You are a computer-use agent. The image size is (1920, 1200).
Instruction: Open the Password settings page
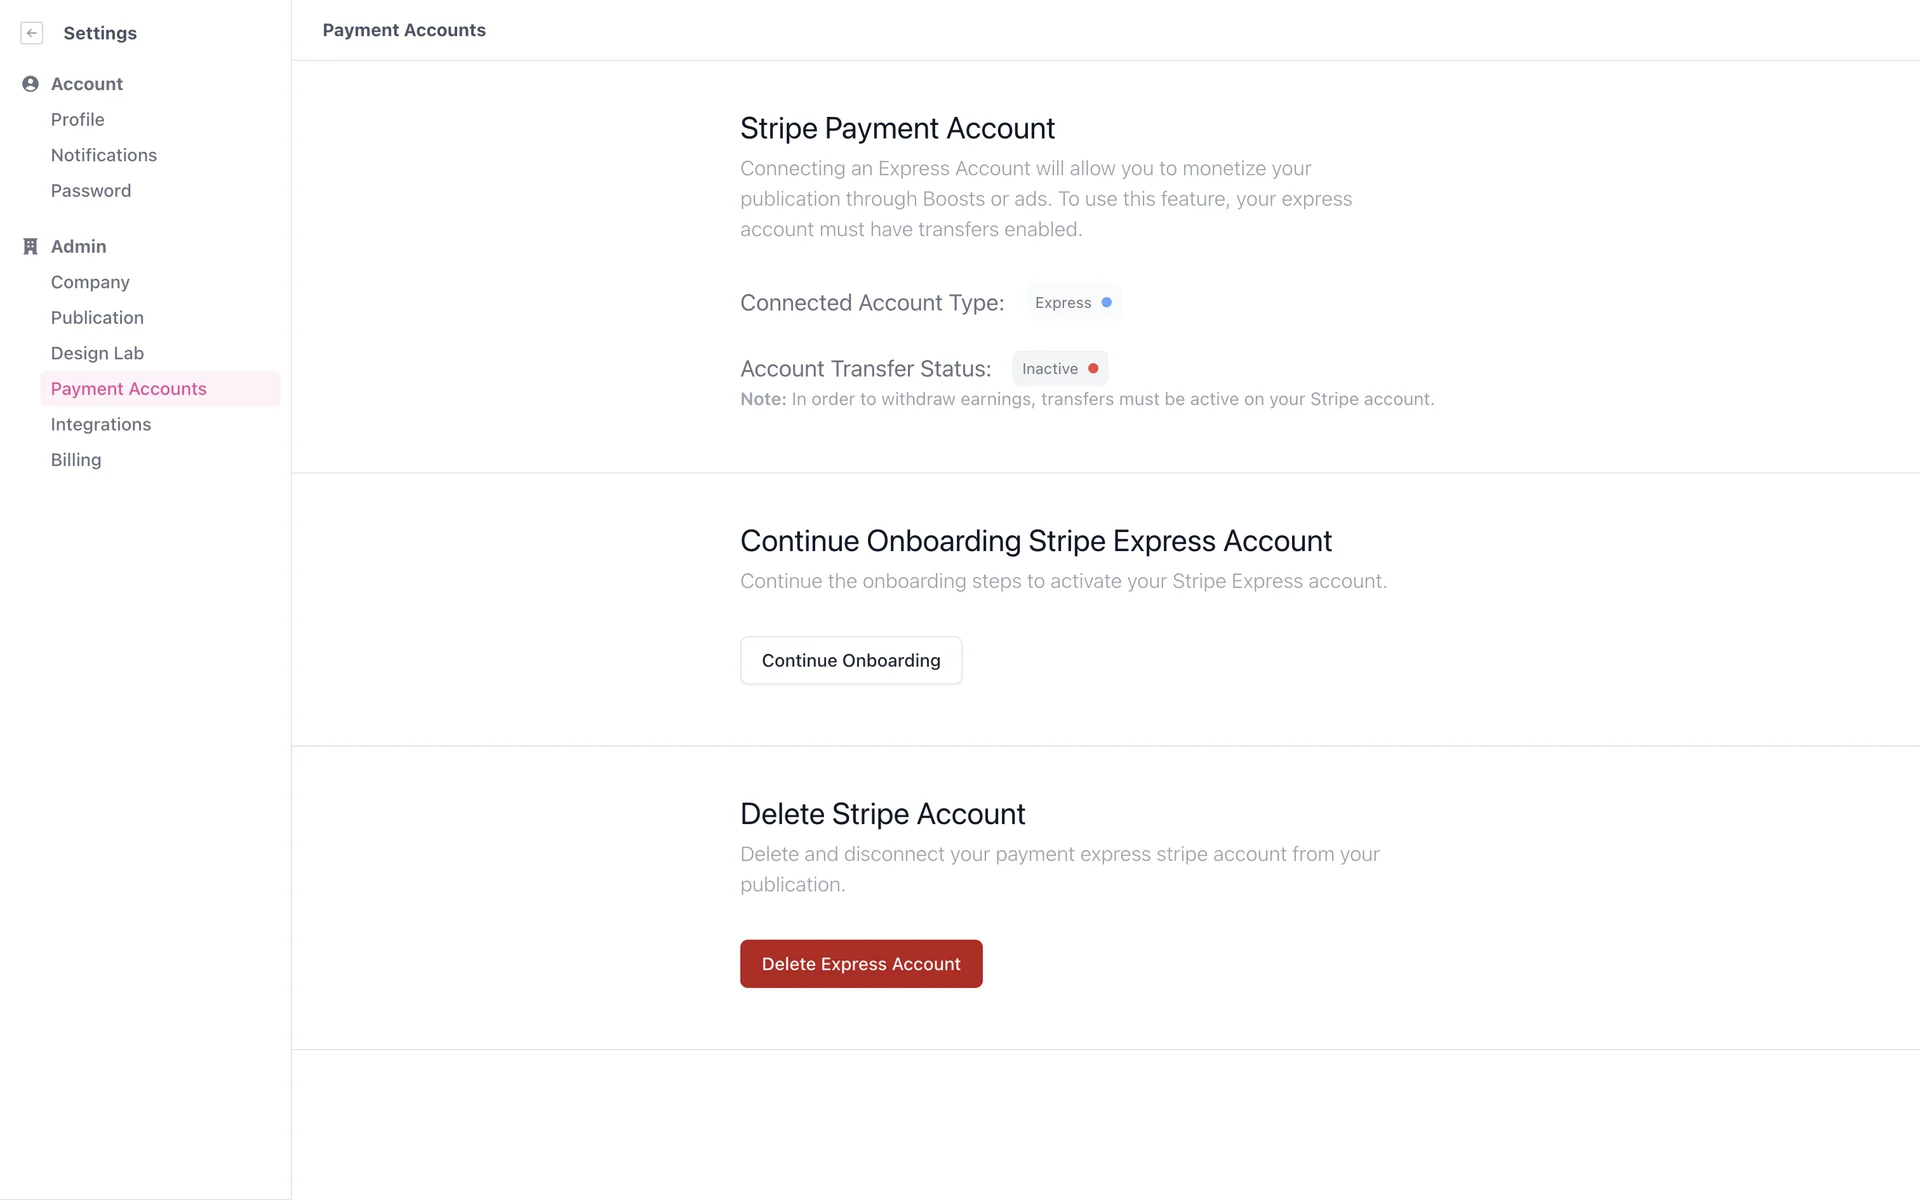click(91, 191)
